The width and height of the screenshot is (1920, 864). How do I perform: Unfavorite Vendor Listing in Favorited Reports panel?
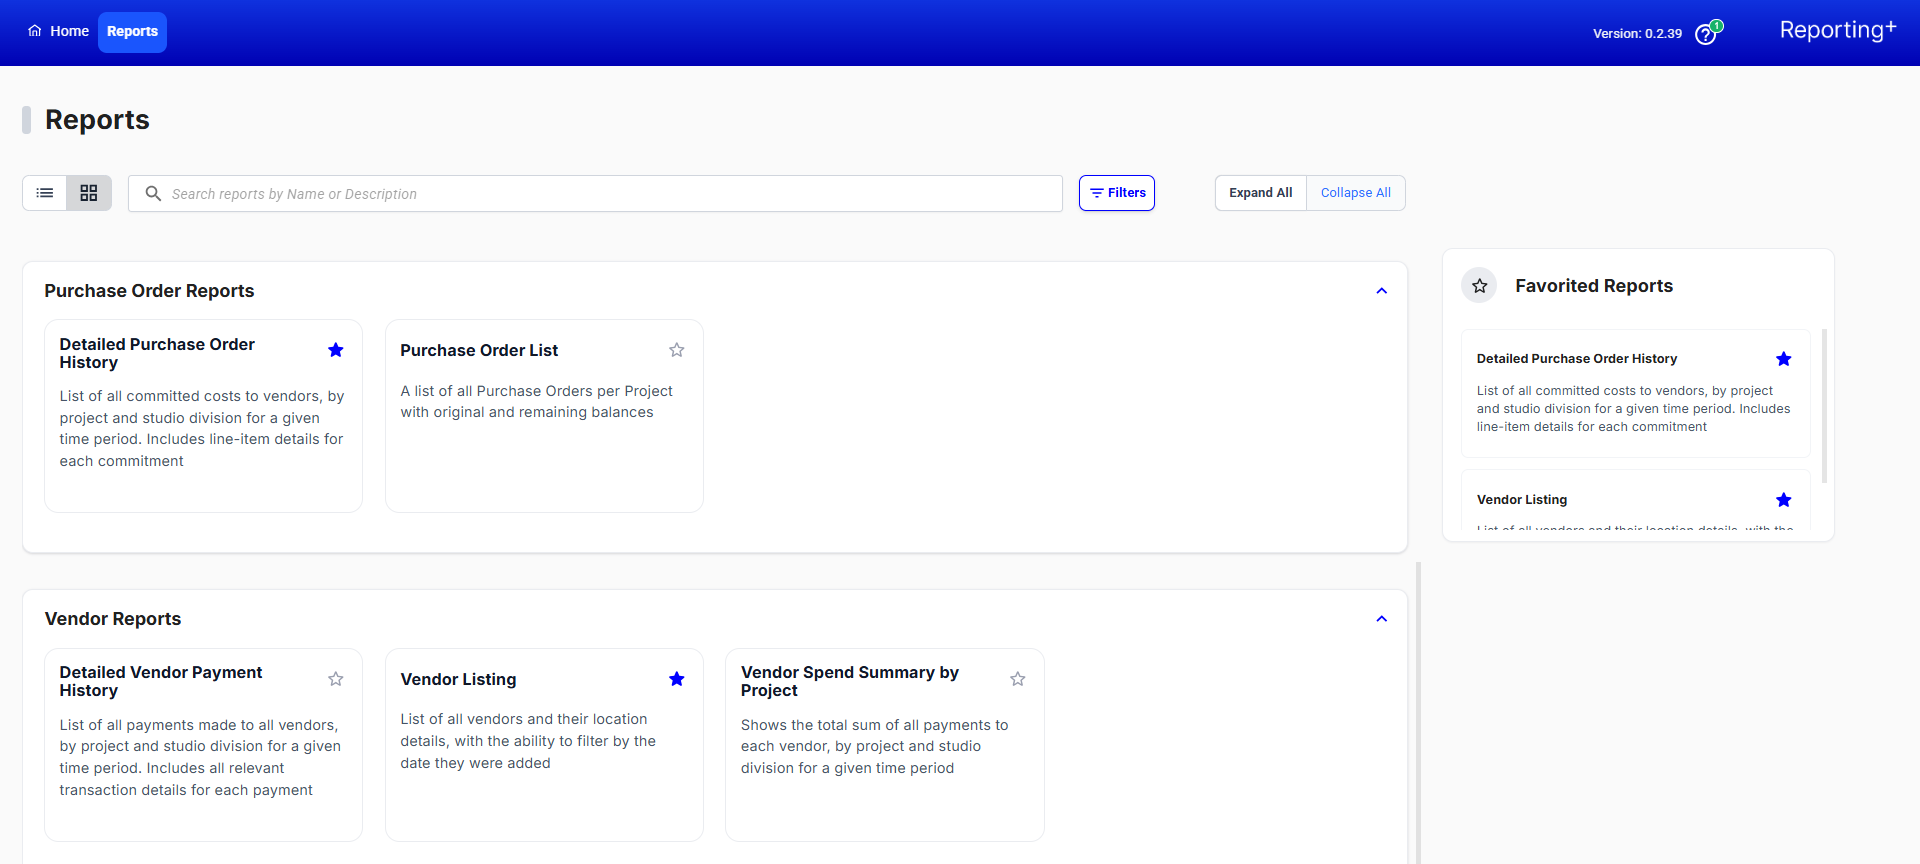[1783, 500]
